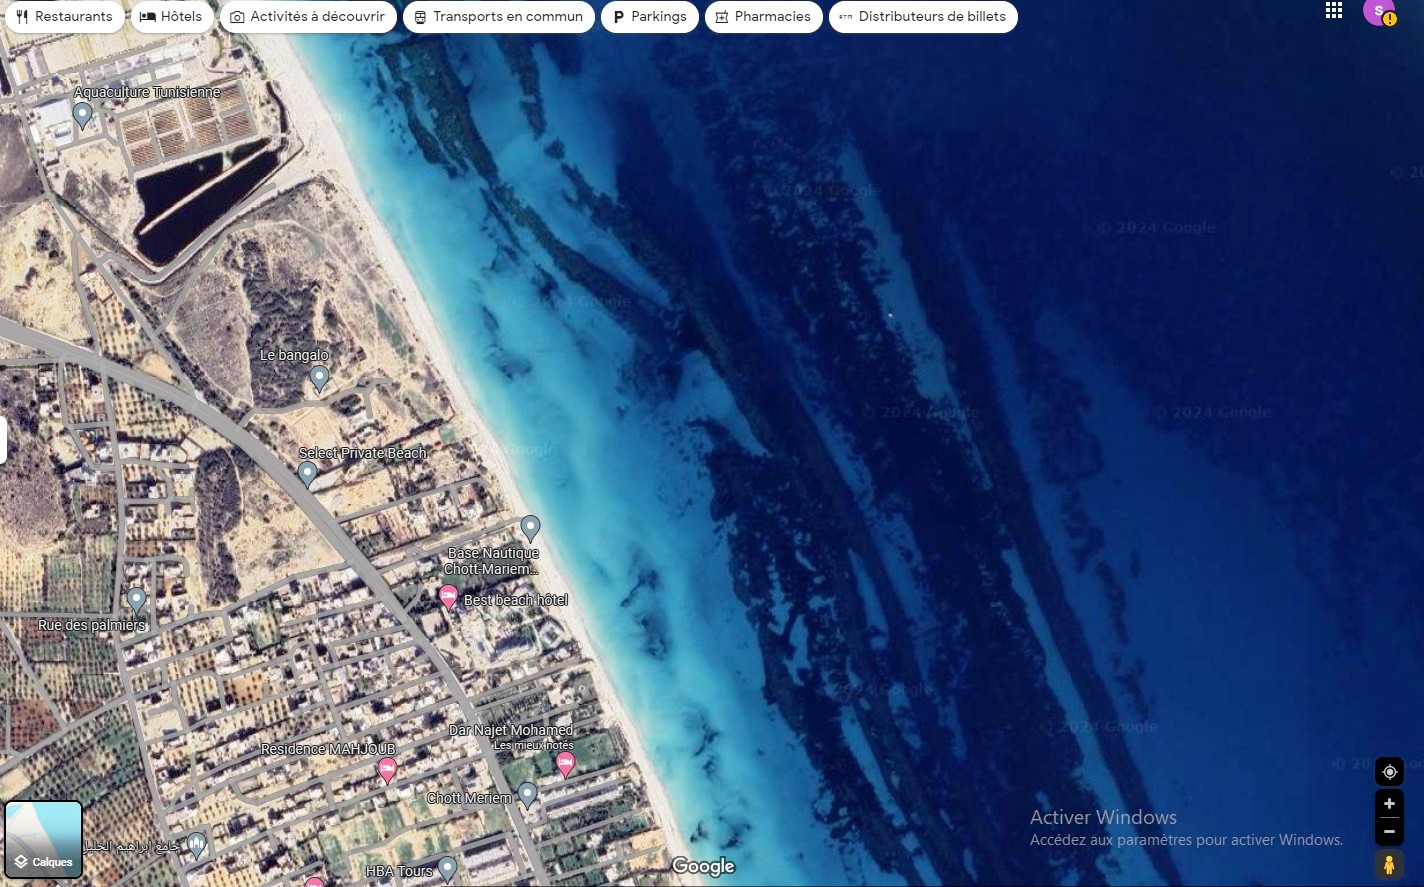
Task: Open the Le bangalo place marker
Action: pos(319,377)
